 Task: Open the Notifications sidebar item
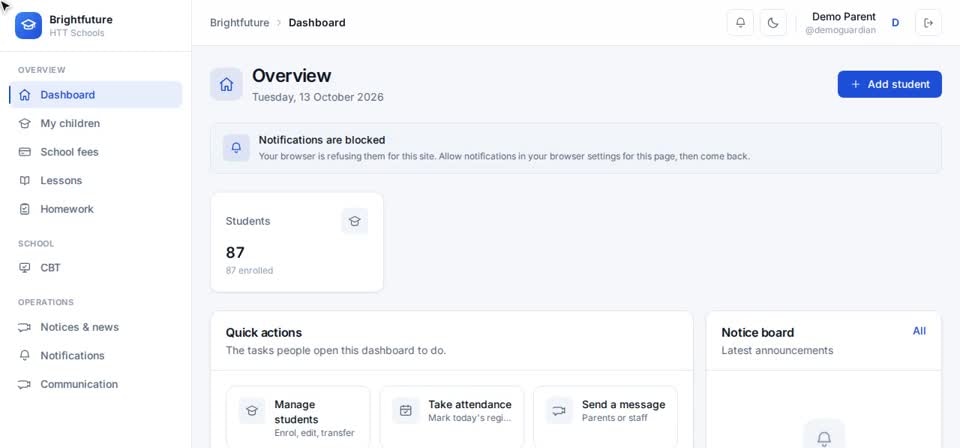coord(96,356)
